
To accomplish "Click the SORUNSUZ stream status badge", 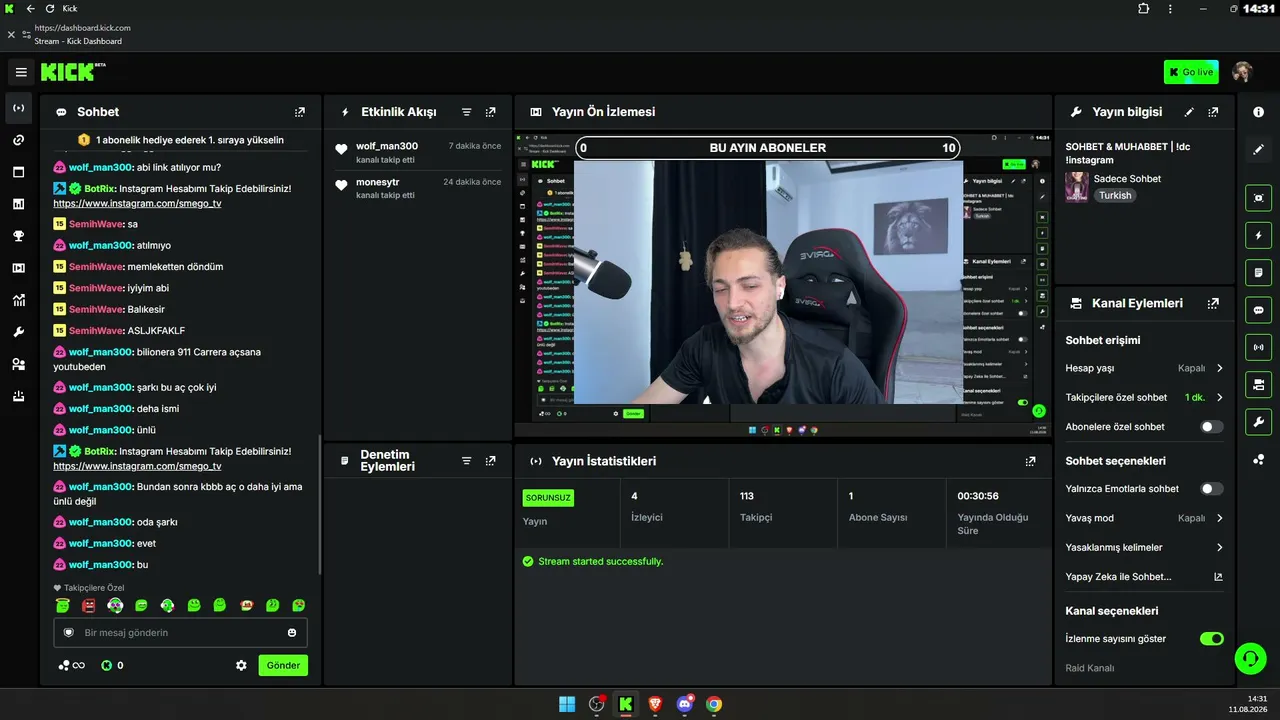I will [548, 497].
